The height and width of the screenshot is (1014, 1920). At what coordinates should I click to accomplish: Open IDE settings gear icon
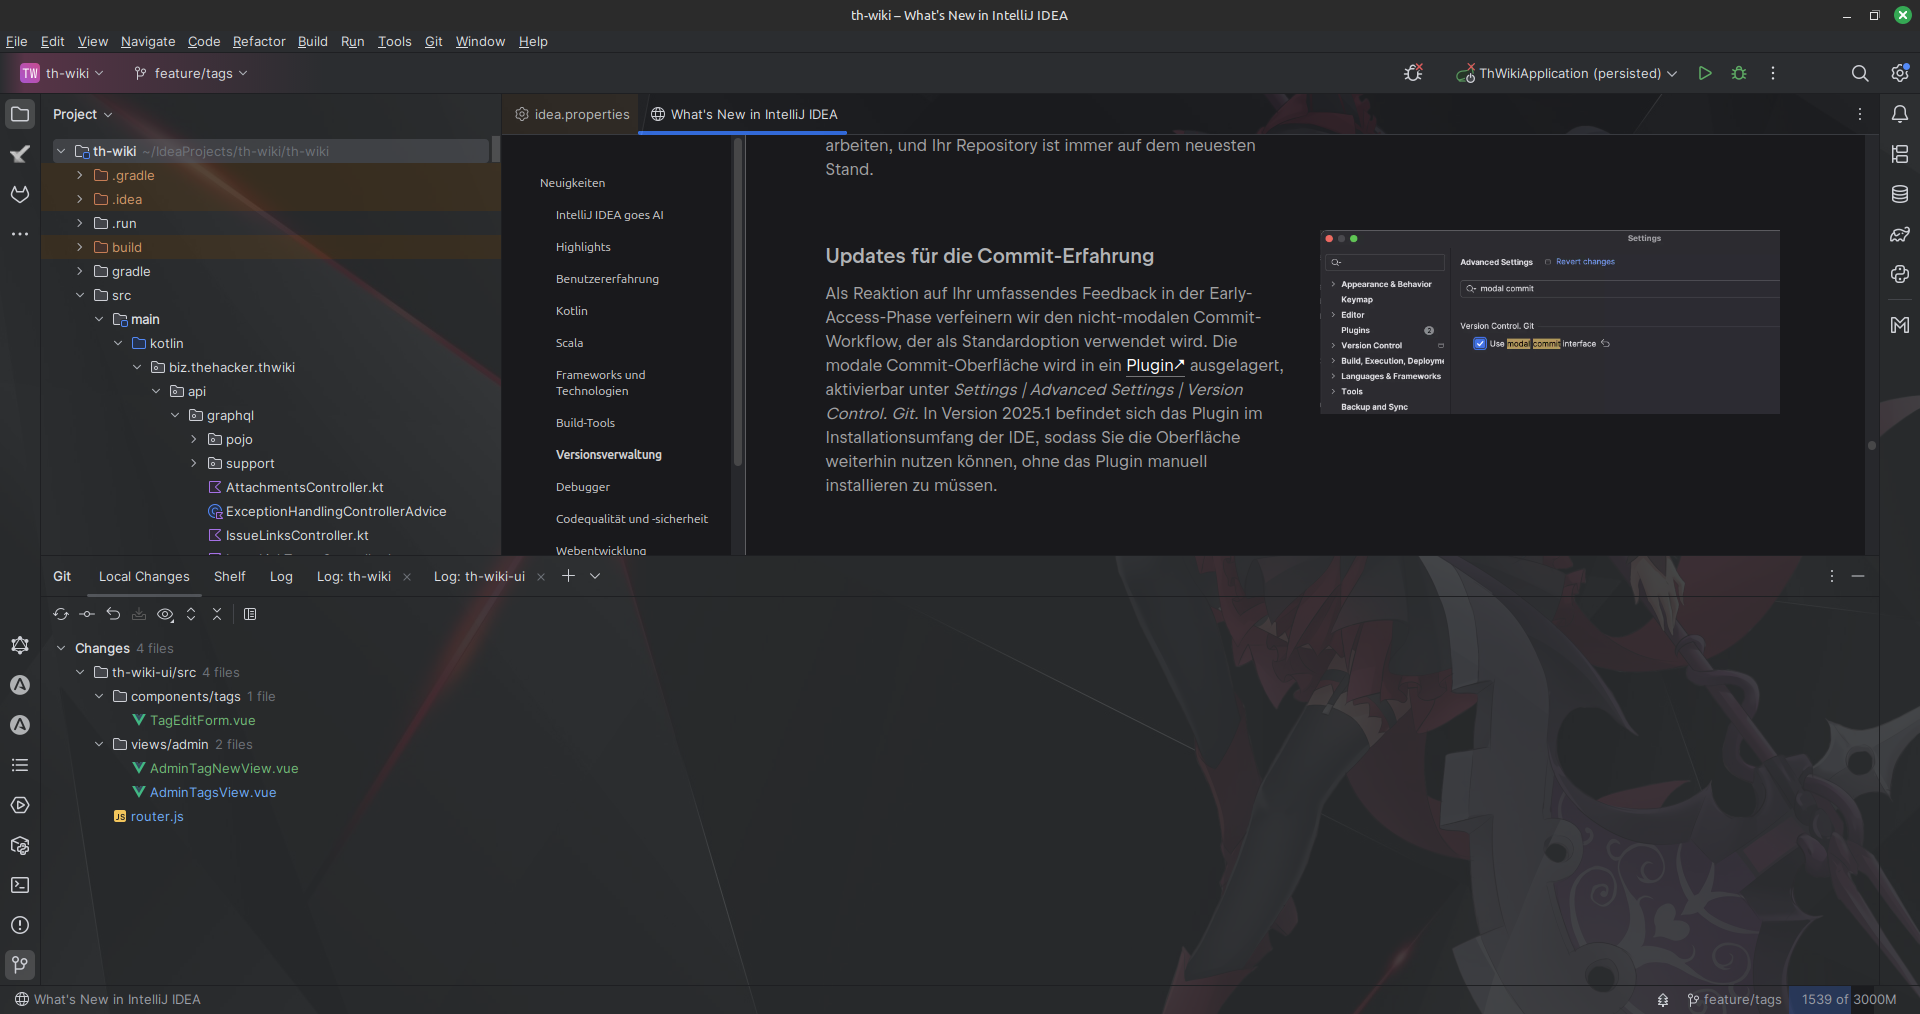tap(1900, 73)
